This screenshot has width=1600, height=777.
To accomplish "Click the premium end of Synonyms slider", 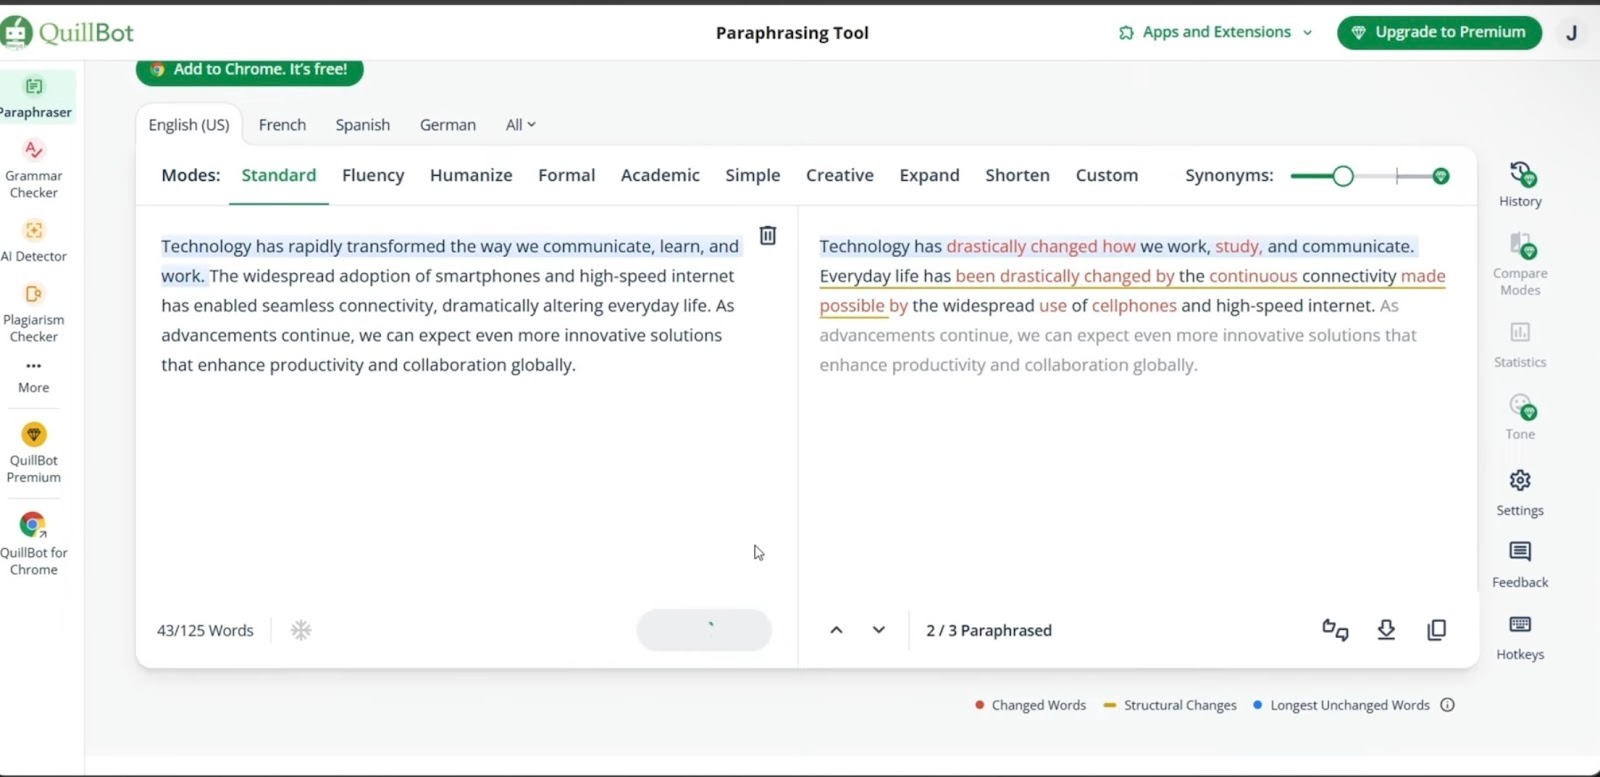I will [x=1441, y=176].
